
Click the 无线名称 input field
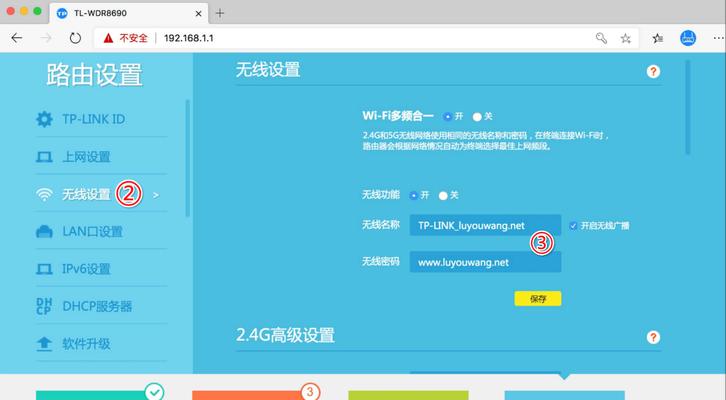pos(485,225)
